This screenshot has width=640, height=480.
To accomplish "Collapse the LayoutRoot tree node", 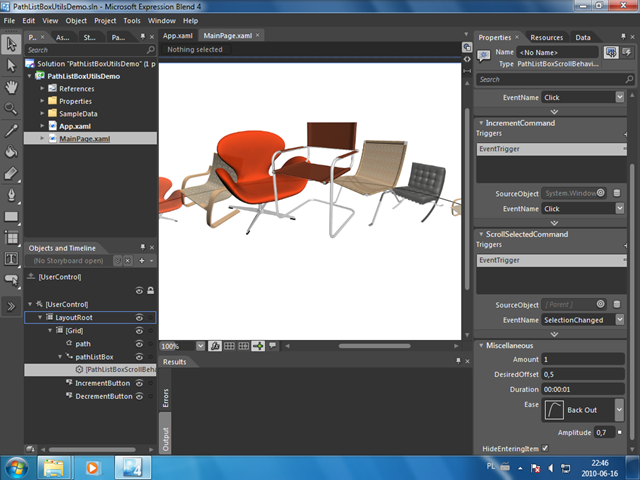I will [x=40, y=317].
